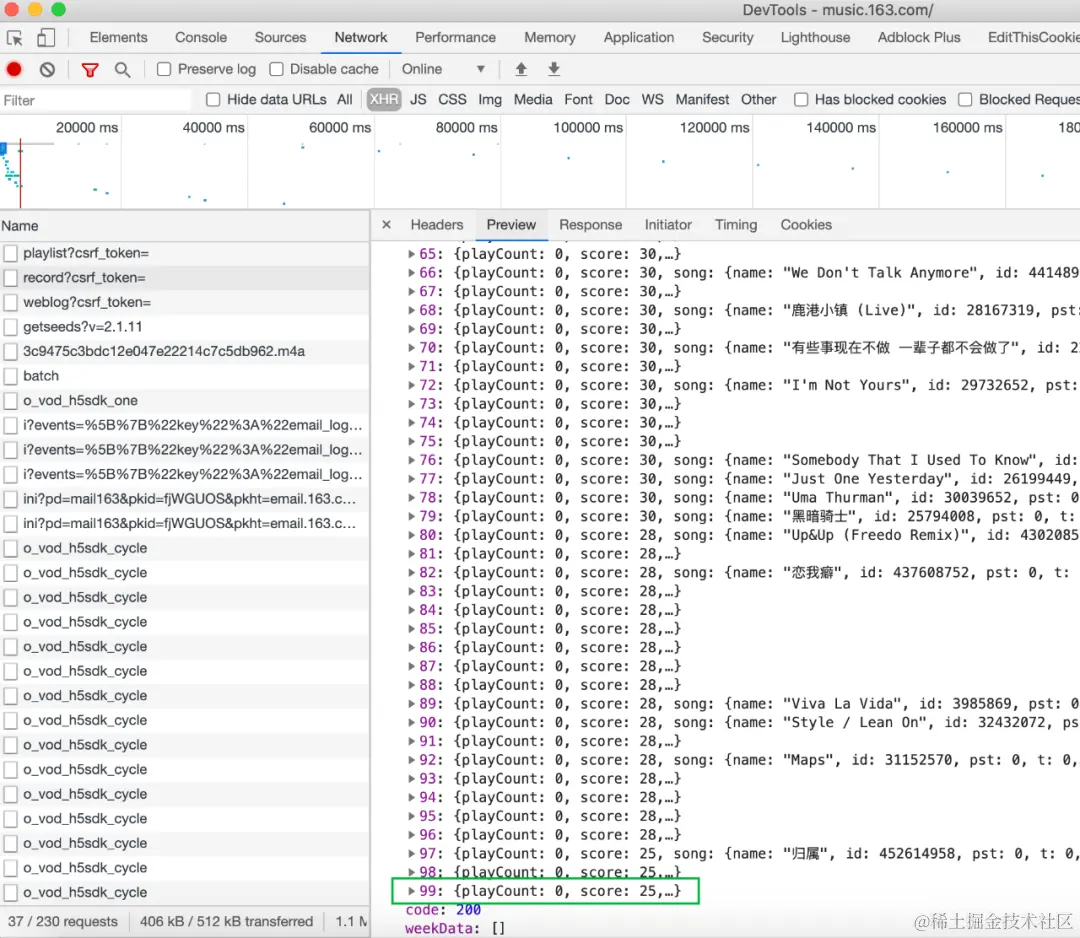Switch to the Elements panel
This screenshot has width=1080, height=938.
[x=118, y=37]
